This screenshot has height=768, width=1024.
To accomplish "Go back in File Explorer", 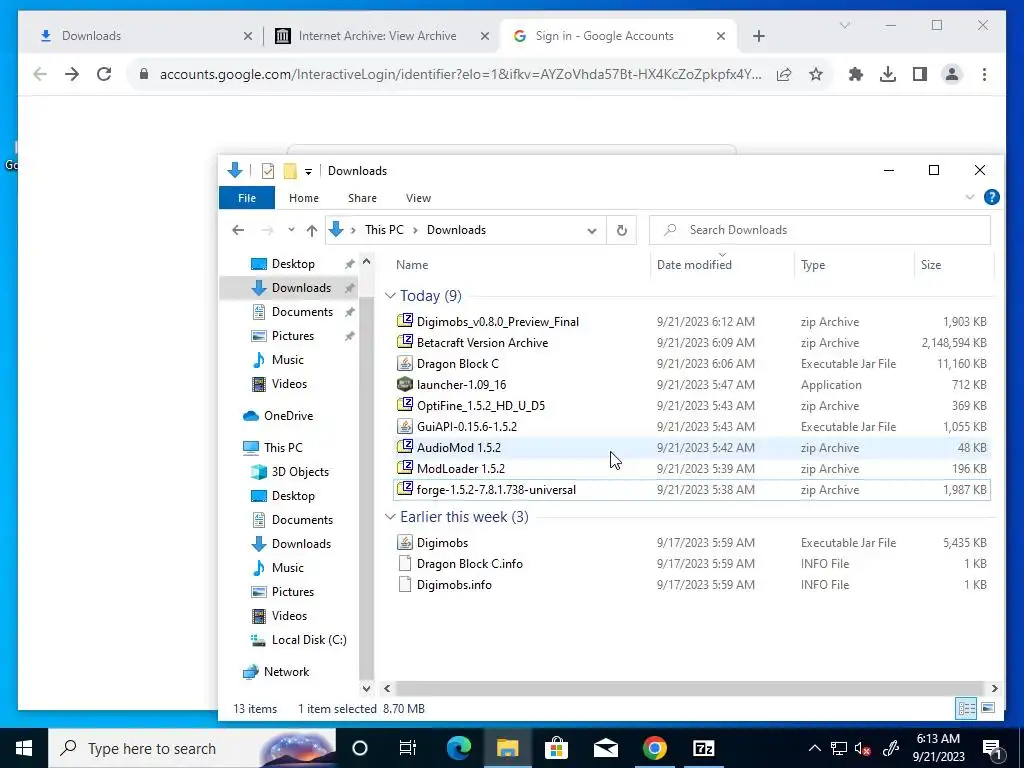I will [x=238, y=230].
